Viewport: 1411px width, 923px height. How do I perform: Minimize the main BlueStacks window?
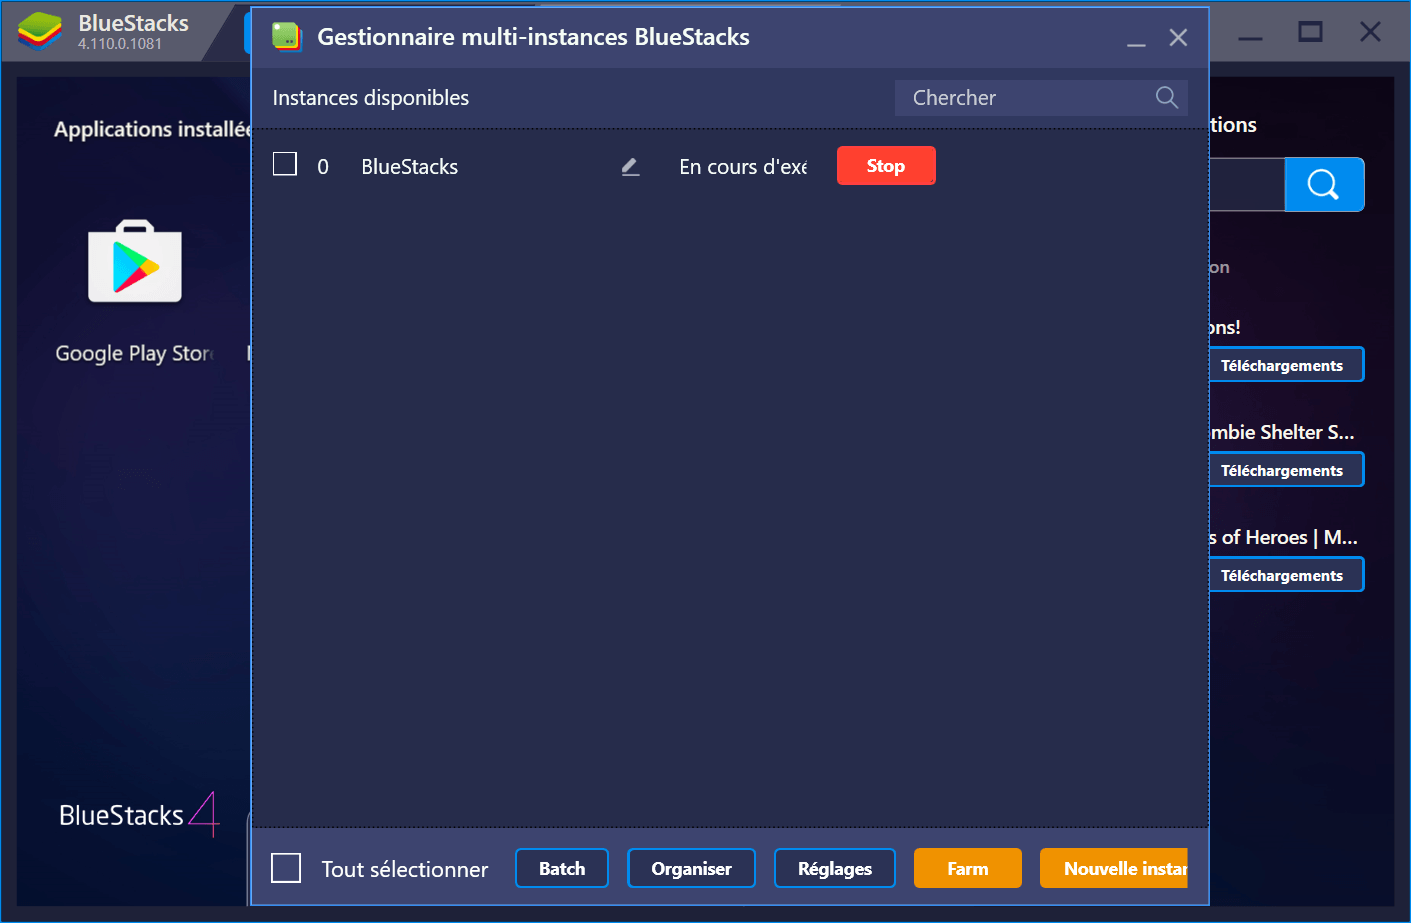click(x=1250, y=38)
